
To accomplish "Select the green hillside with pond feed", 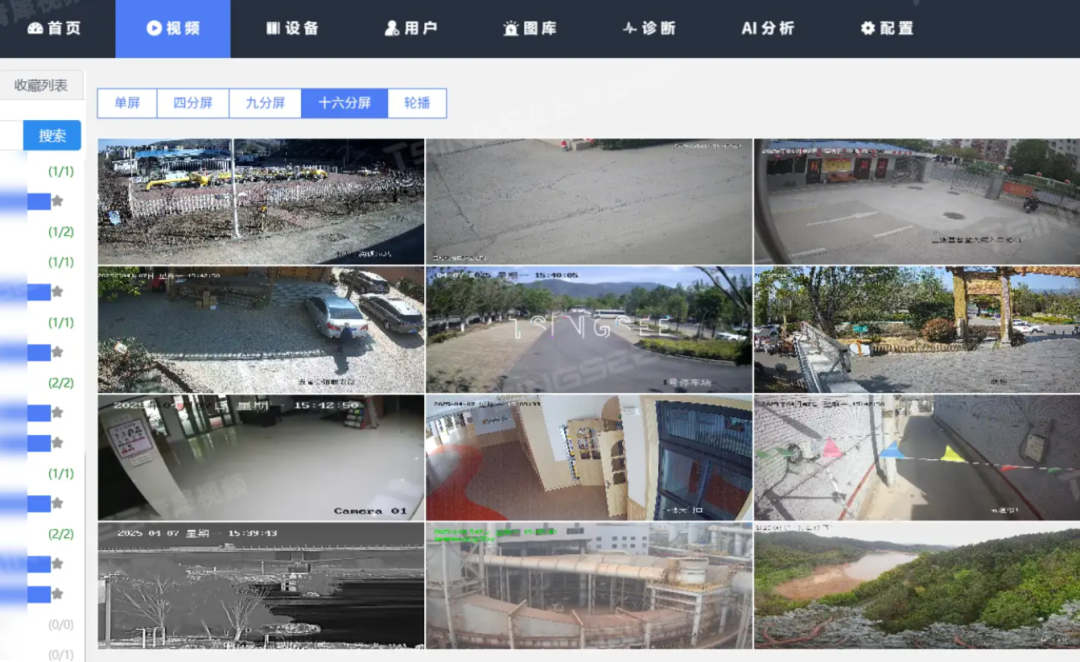I will click(917, 586).
